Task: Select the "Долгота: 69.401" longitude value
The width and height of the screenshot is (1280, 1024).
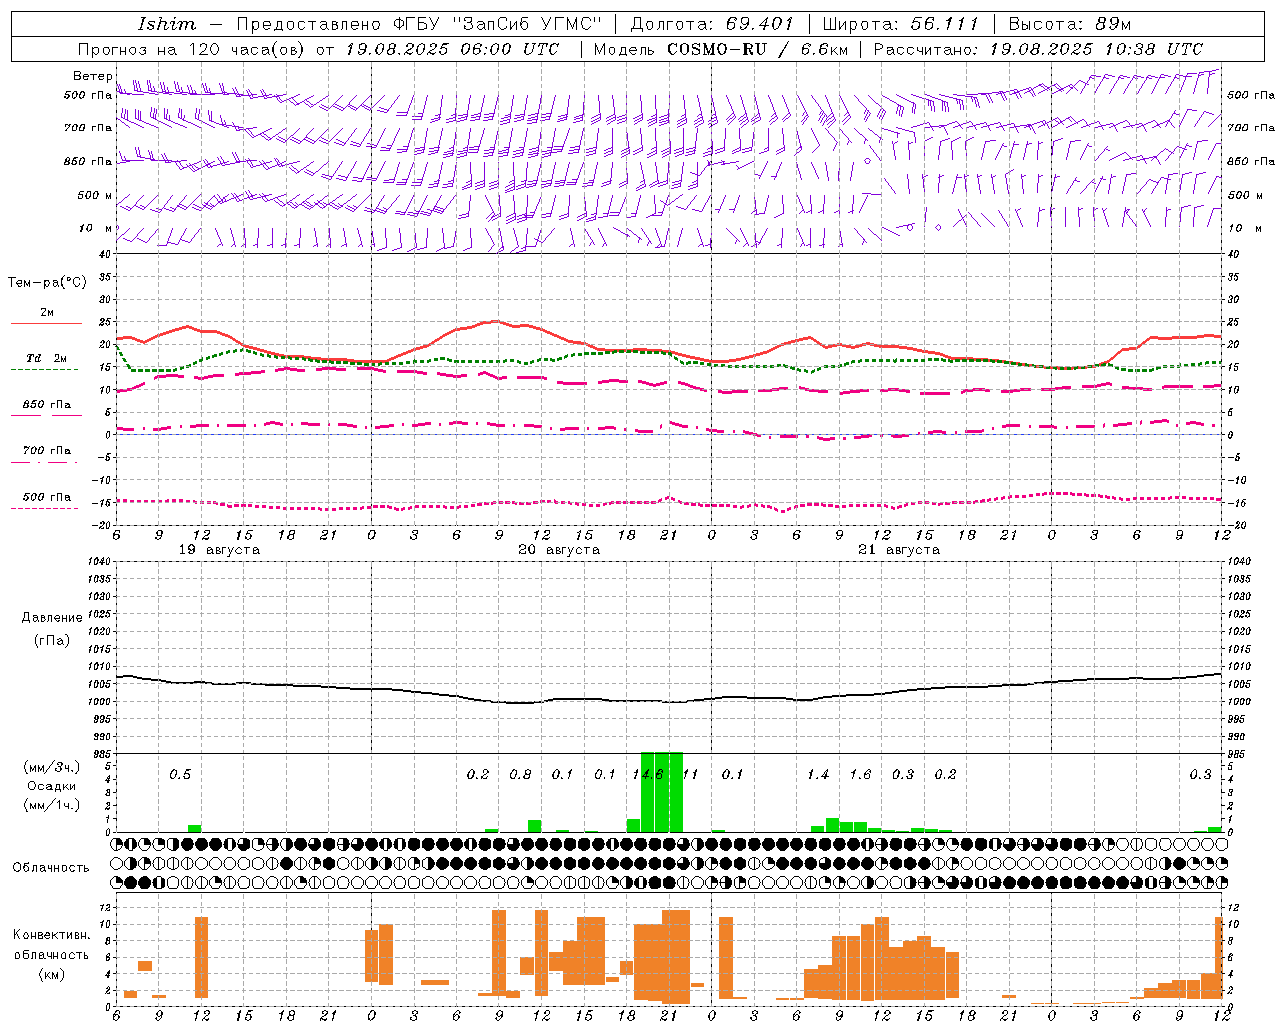Action: coord(711,24)
